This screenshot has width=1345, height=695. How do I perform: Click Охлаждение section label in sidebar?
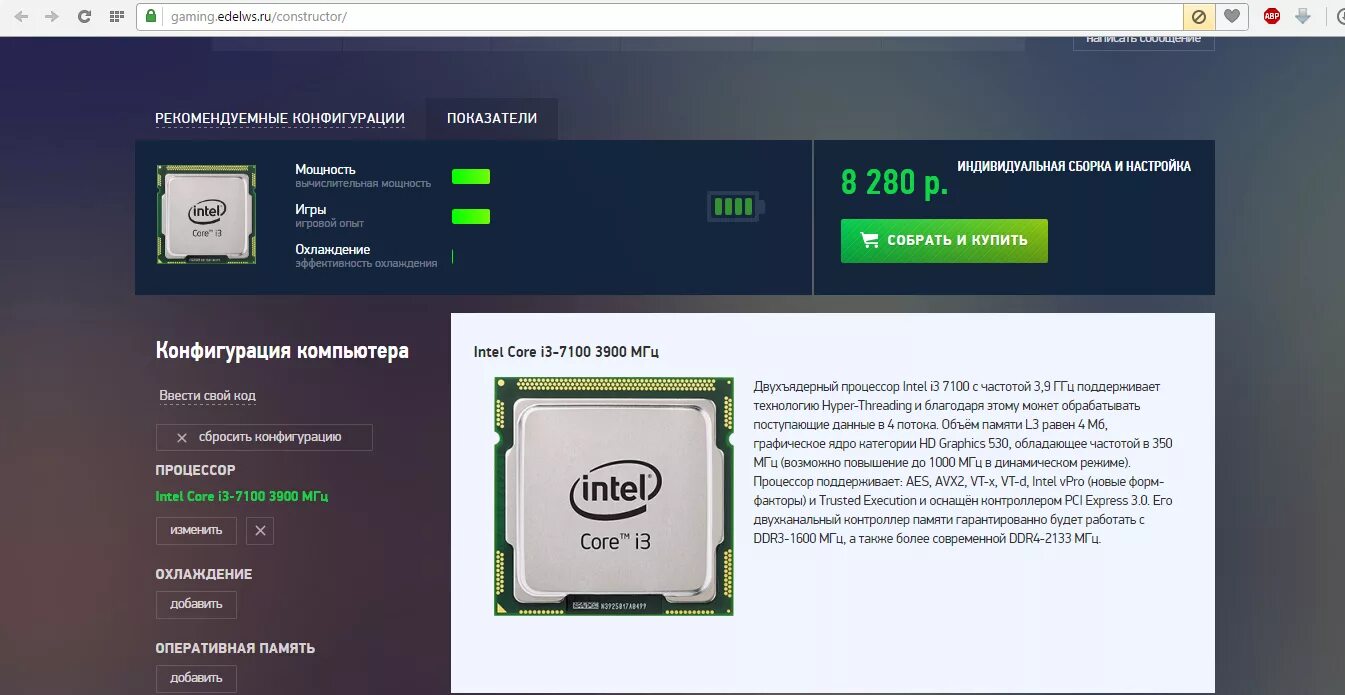204,574
